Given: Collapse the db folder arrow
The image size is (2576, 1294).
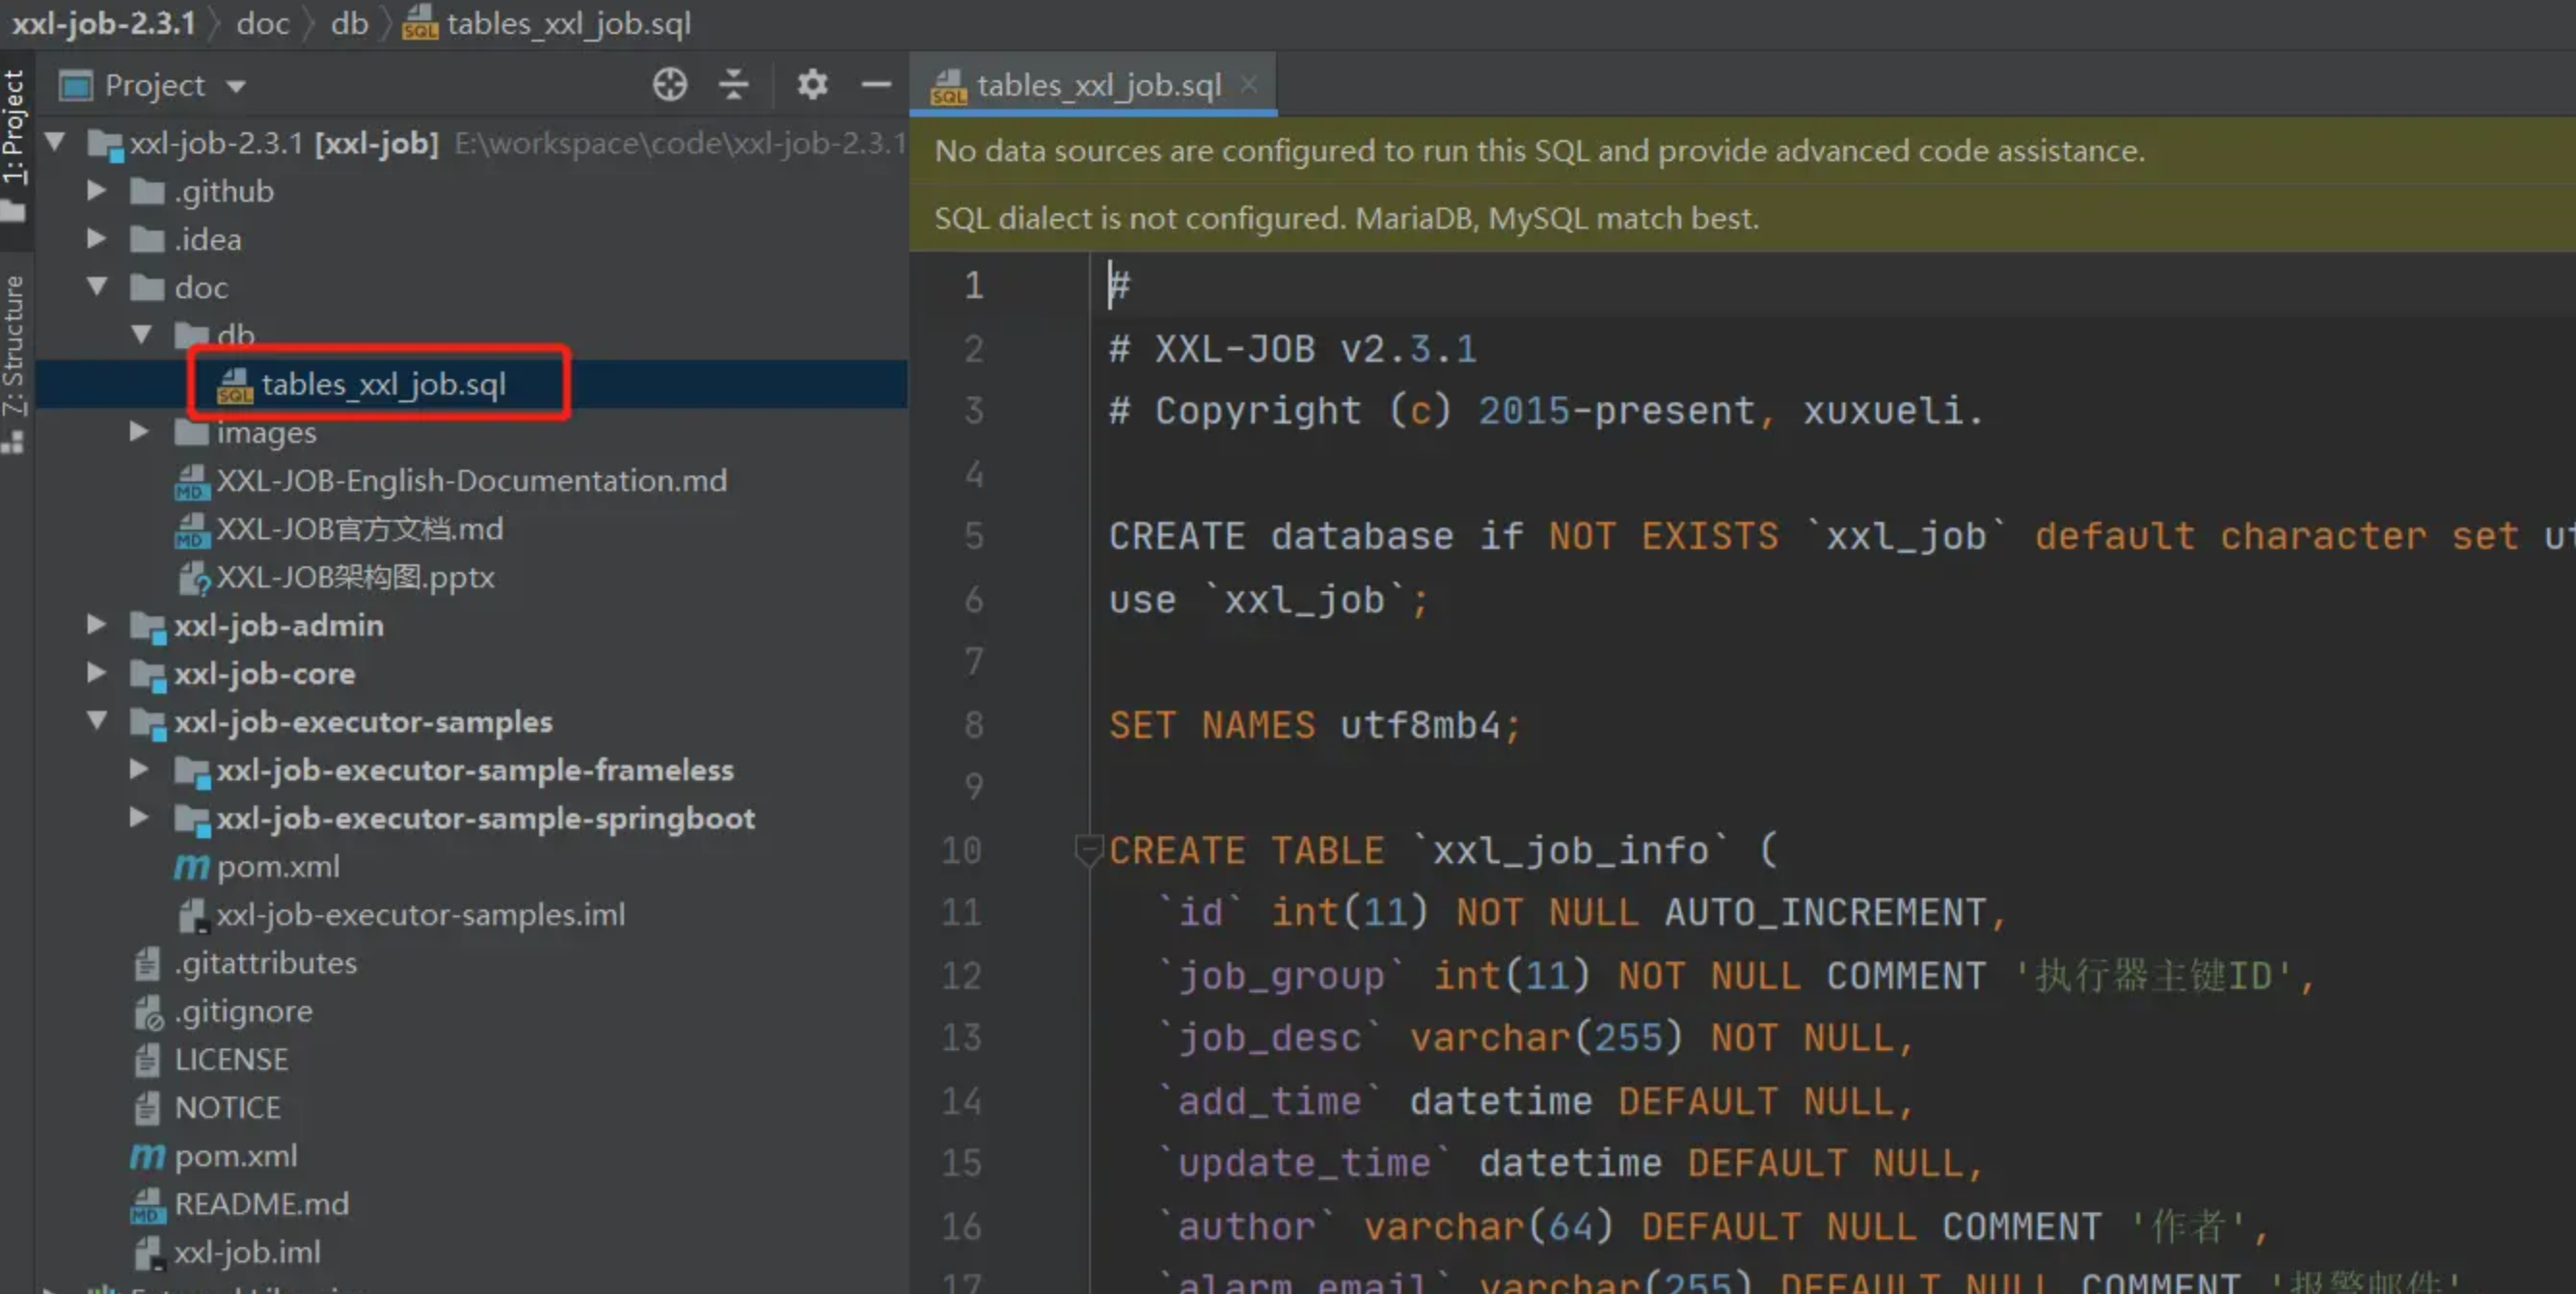Looking at the screenshot, I should [141, 333].
